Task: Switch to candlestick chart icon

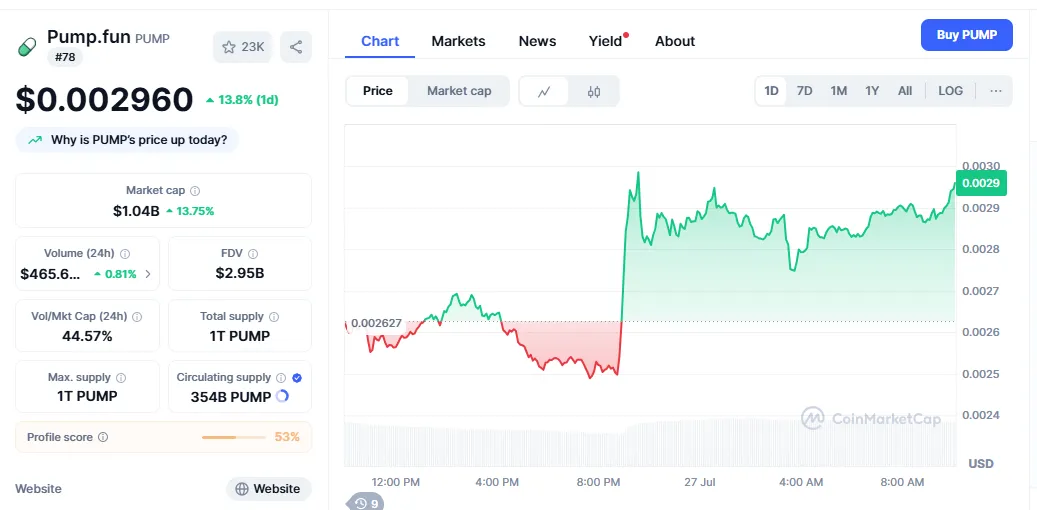Action: tap(594, 91)
